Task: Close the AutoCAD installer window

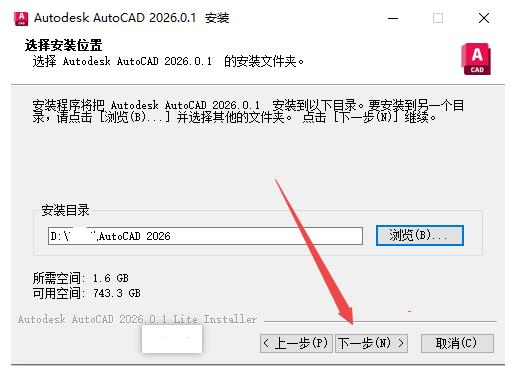Action: click(484, 18)
